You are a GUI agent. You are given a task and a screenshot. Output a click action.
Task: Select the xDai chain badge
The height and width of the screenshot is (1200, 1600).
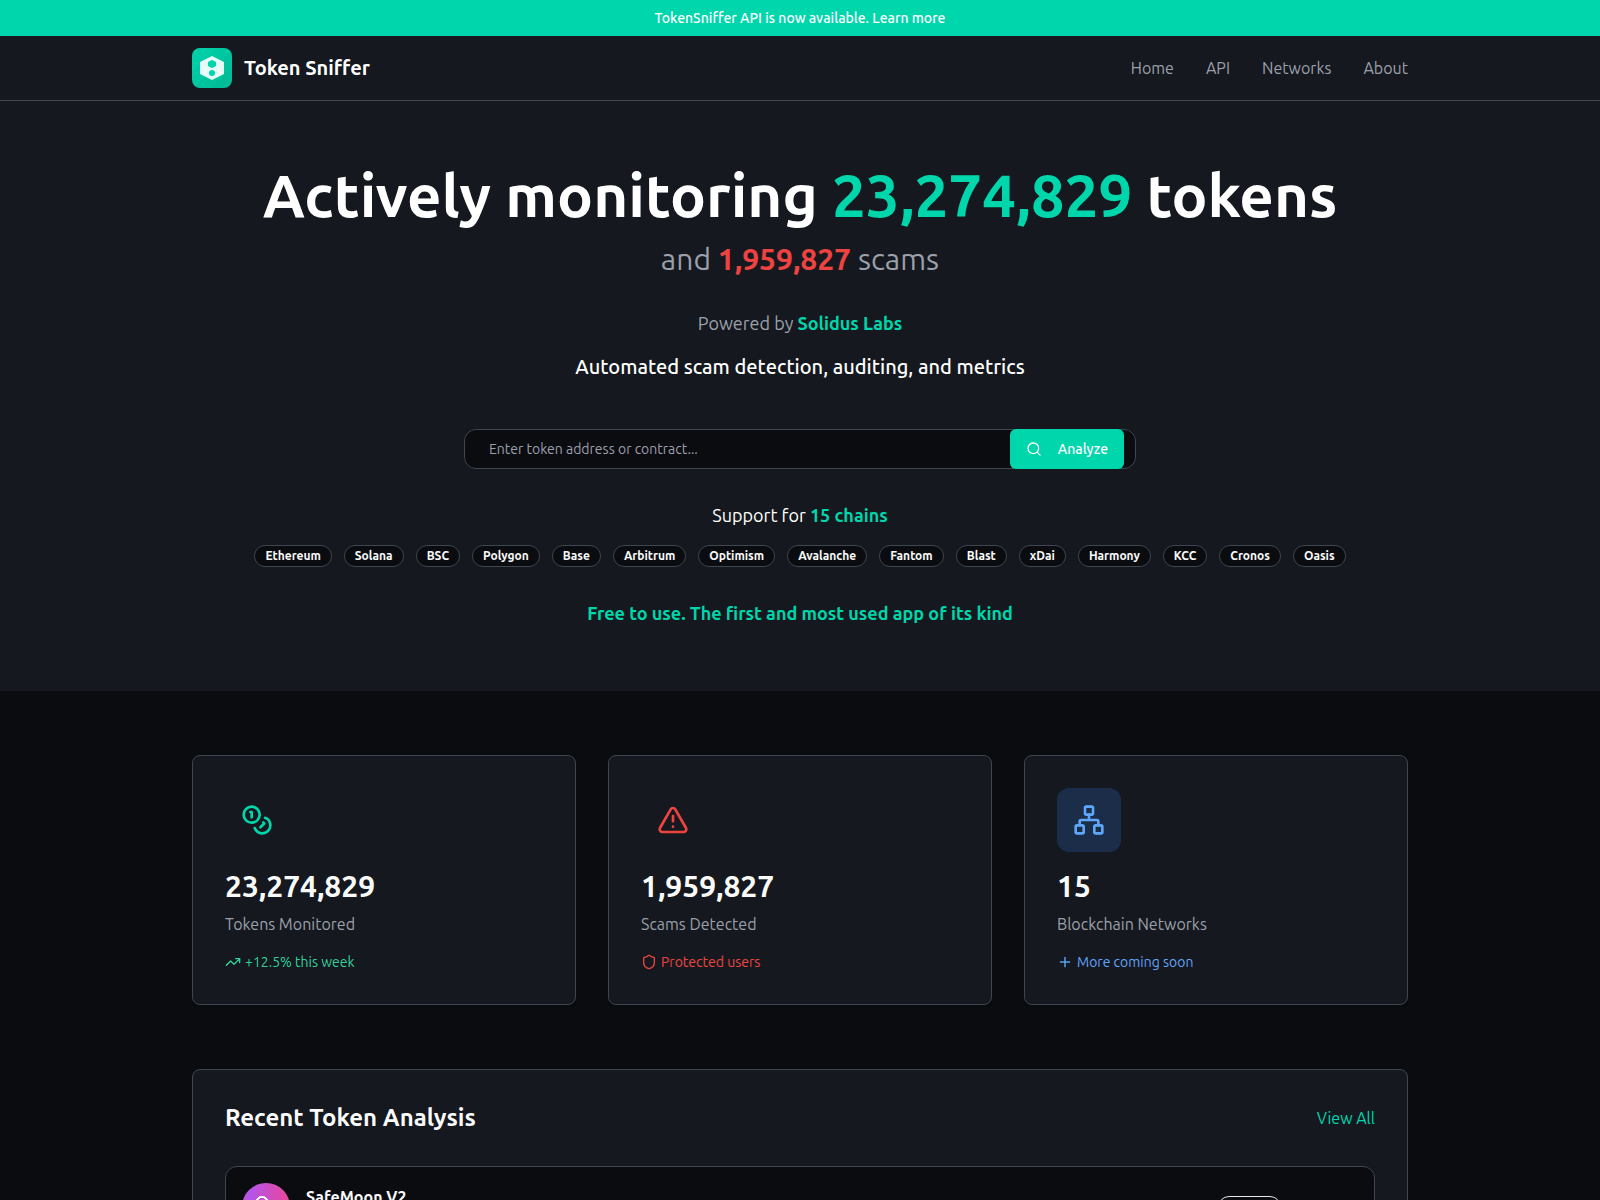coord(1042,556)
